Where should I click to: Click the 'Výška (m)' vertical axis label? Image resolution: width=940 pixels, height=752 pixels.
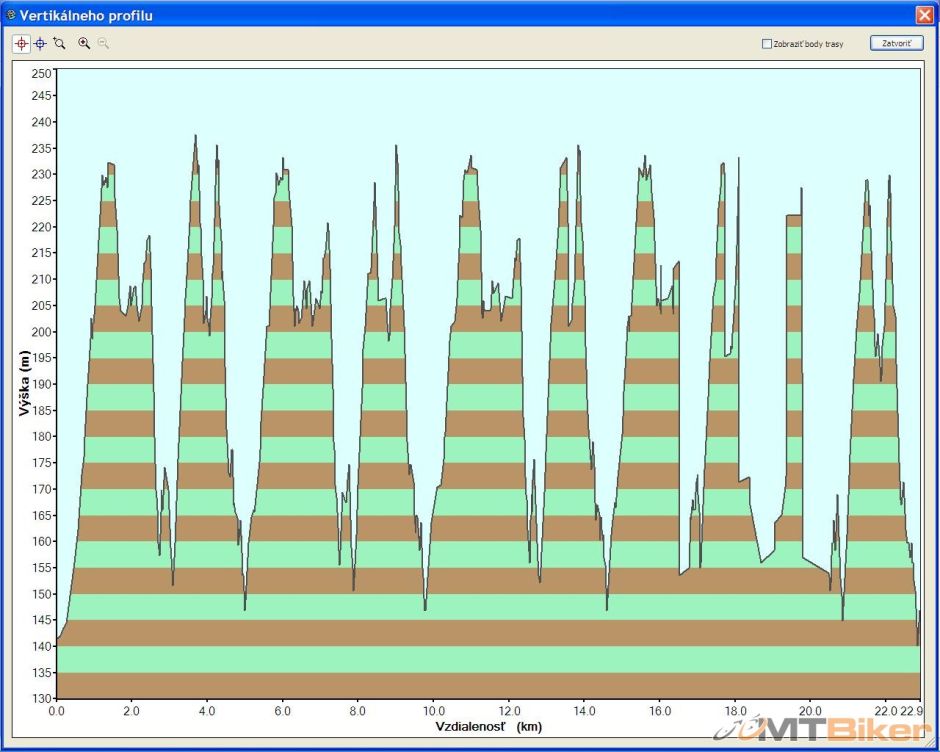(x=25, y=384)
